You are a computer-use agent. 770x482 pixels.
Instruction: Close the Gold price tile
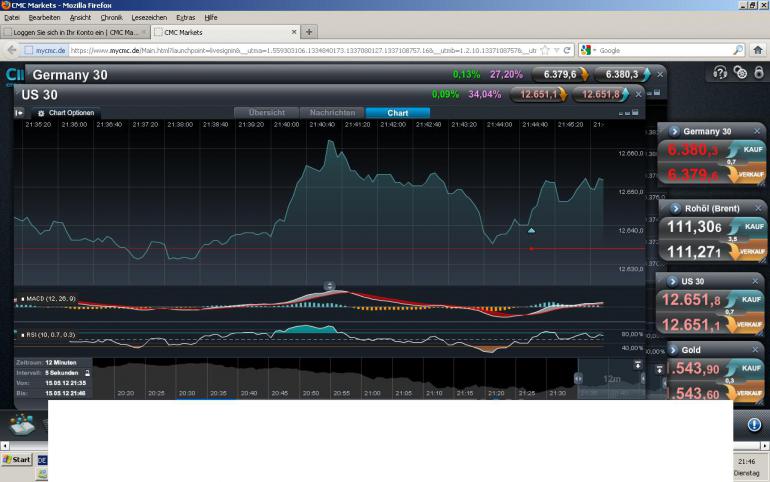point(755,349)
